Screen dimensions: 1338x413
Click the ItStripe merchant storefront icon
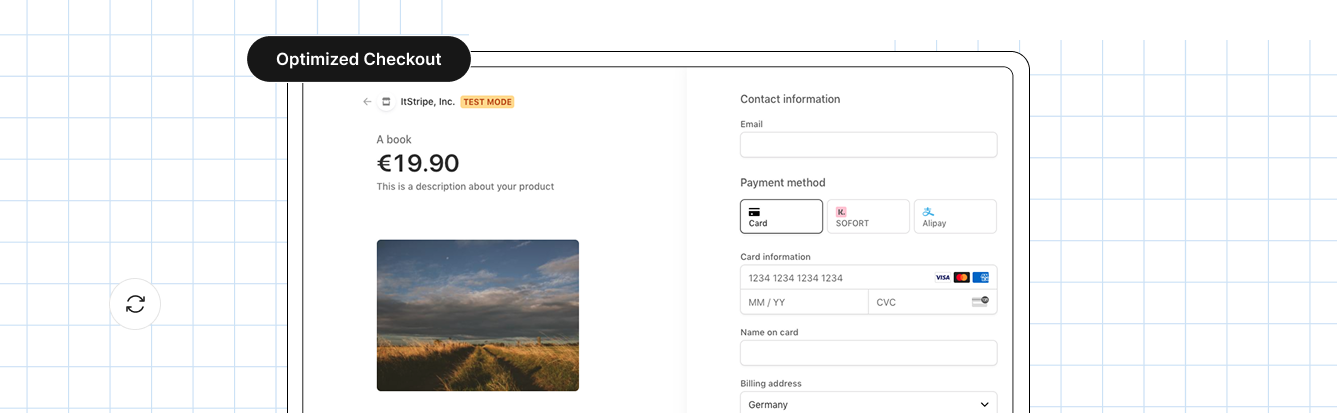[x=386, y=102]
